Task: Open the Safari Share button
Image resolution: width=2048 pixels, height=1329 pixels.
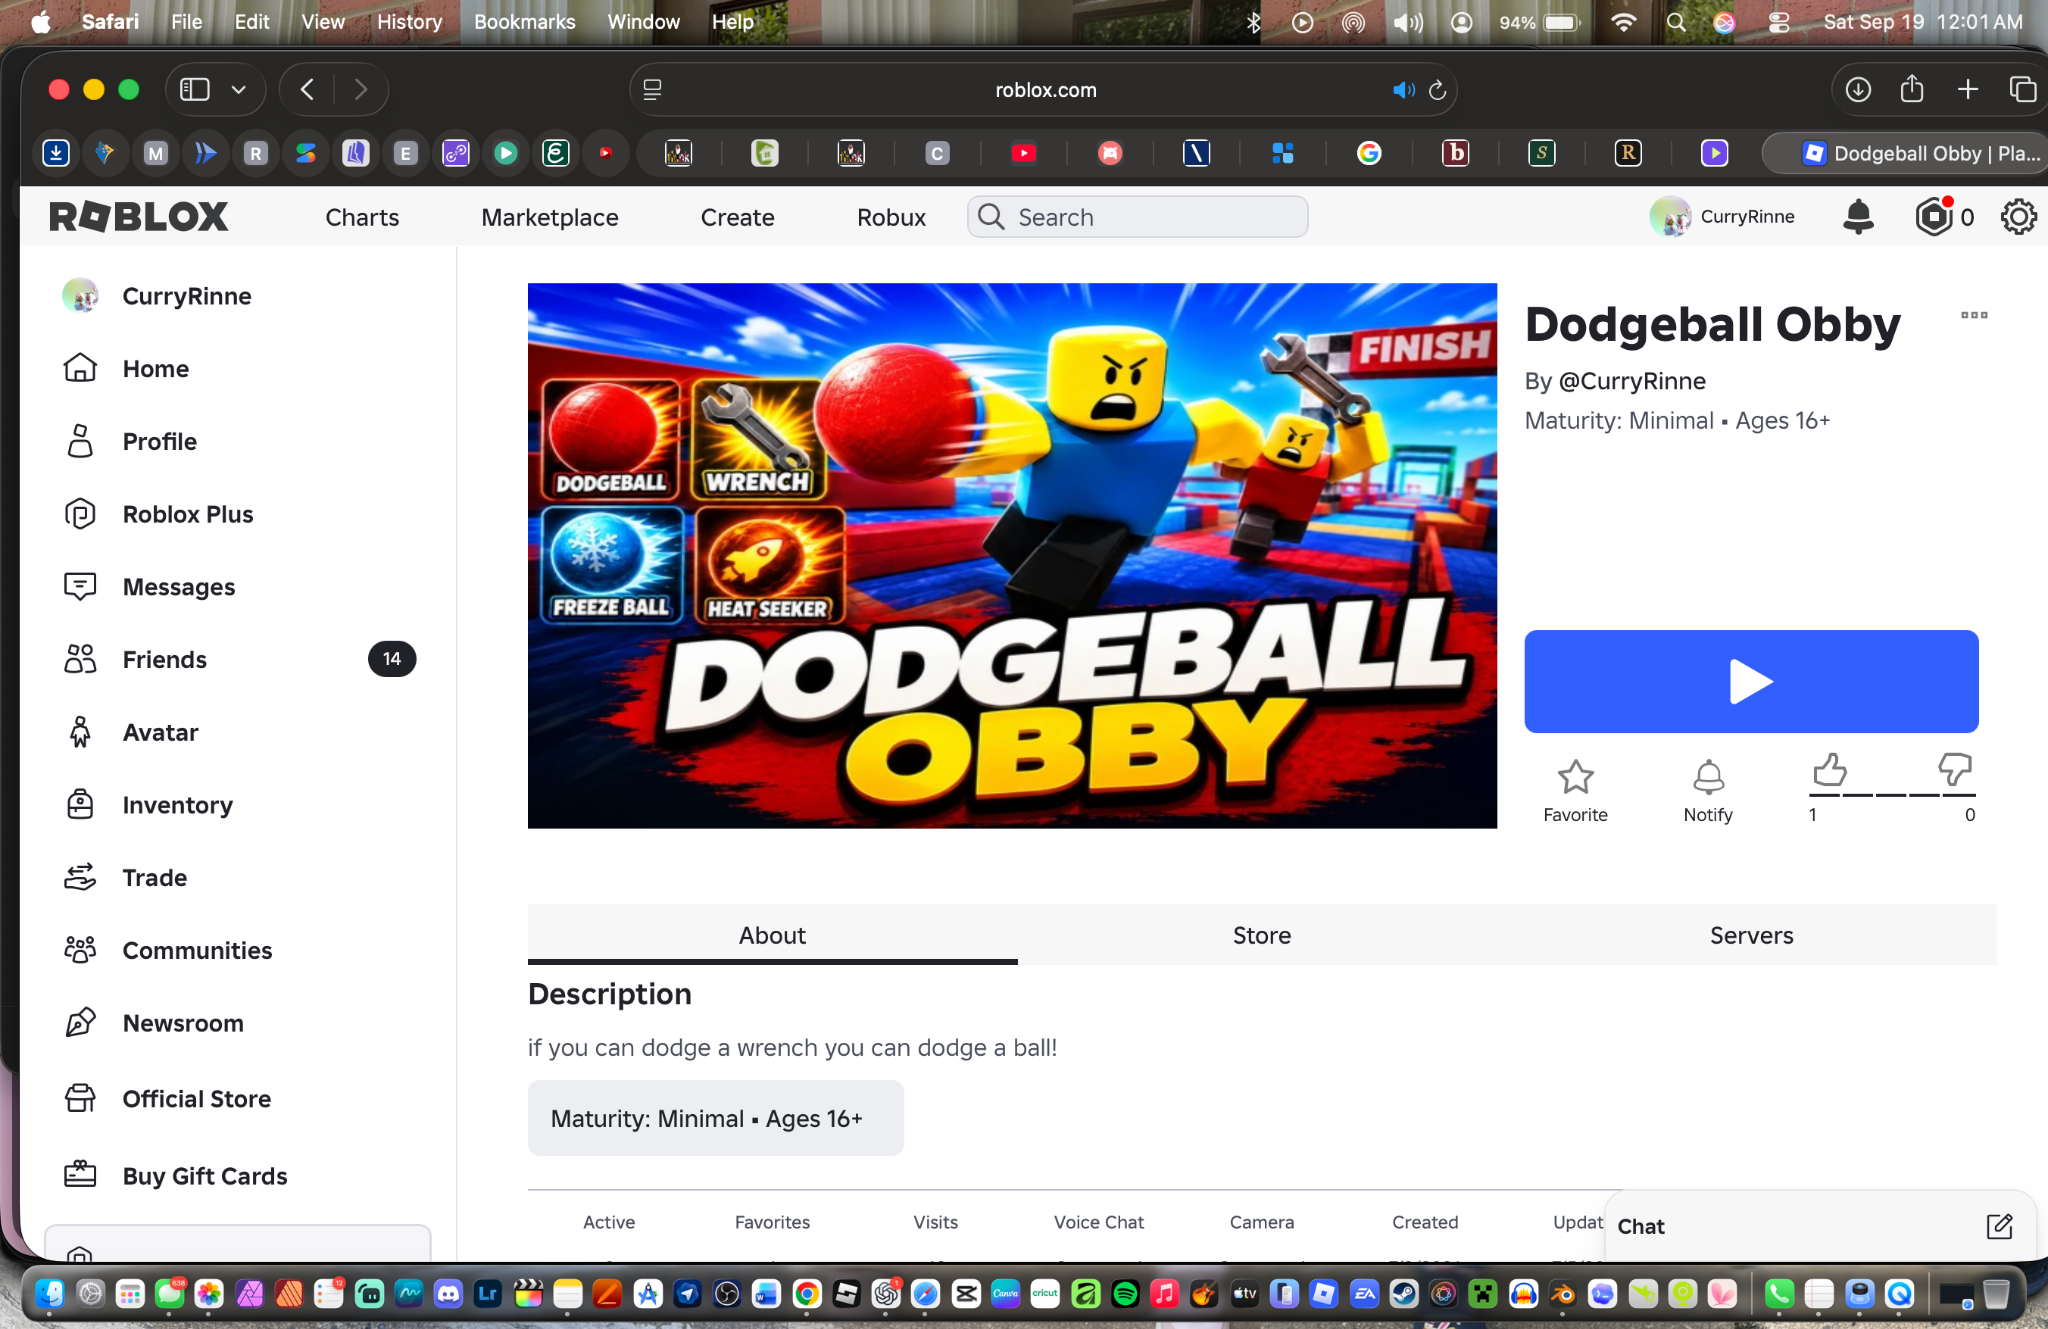Action: (x=1912, y=89)
